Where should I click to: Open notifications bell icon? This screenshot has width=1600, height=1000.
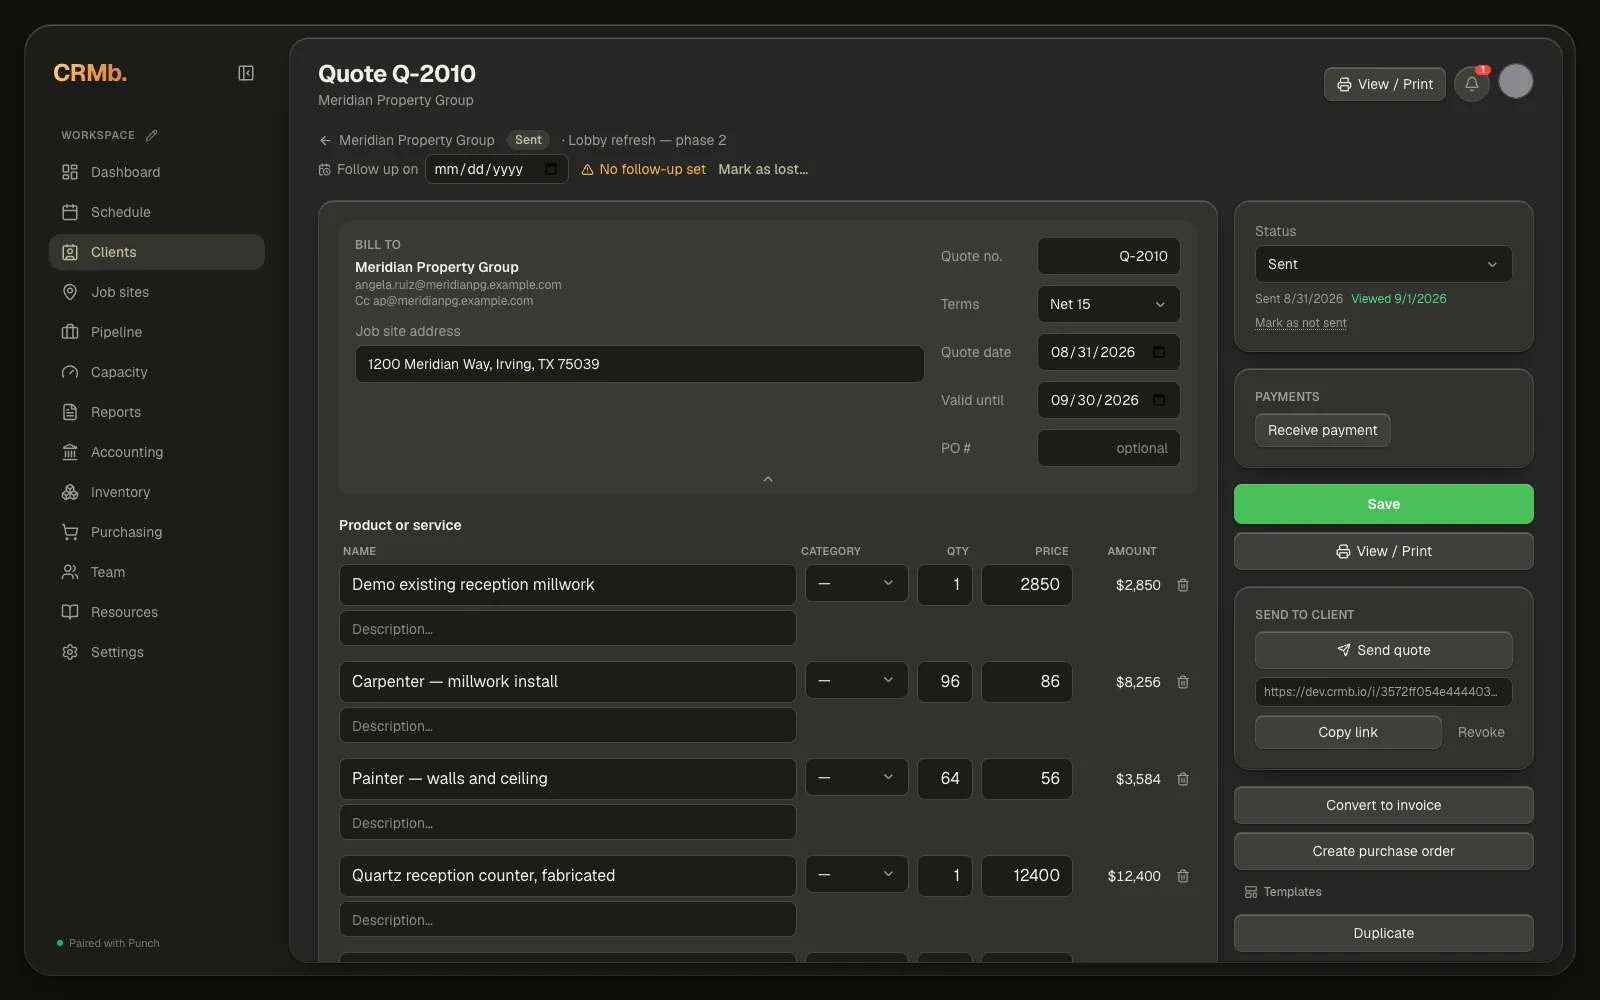(x=1472, y=84)
